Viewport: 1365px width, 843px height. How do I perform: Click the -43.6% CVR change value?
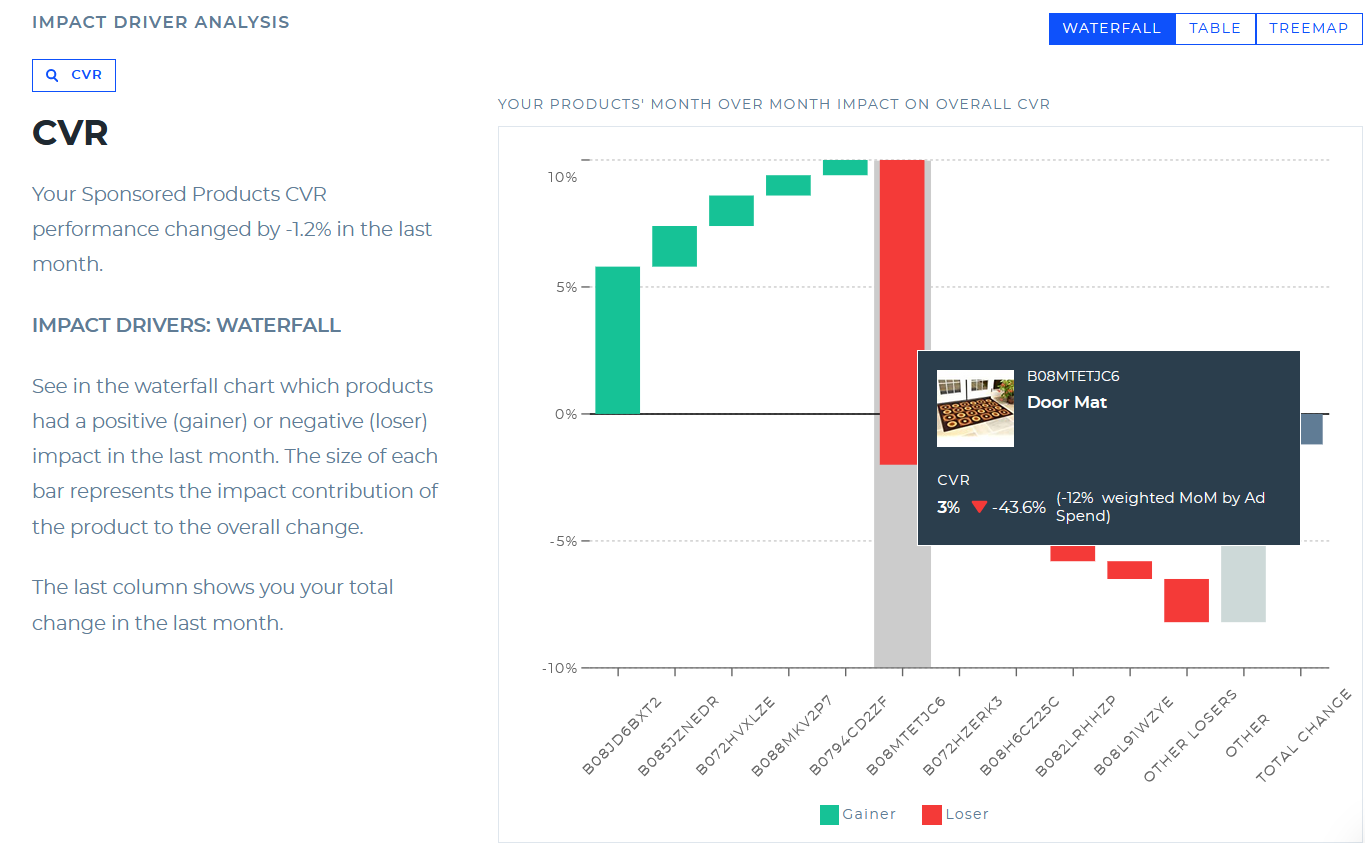tap(1018, 507)
